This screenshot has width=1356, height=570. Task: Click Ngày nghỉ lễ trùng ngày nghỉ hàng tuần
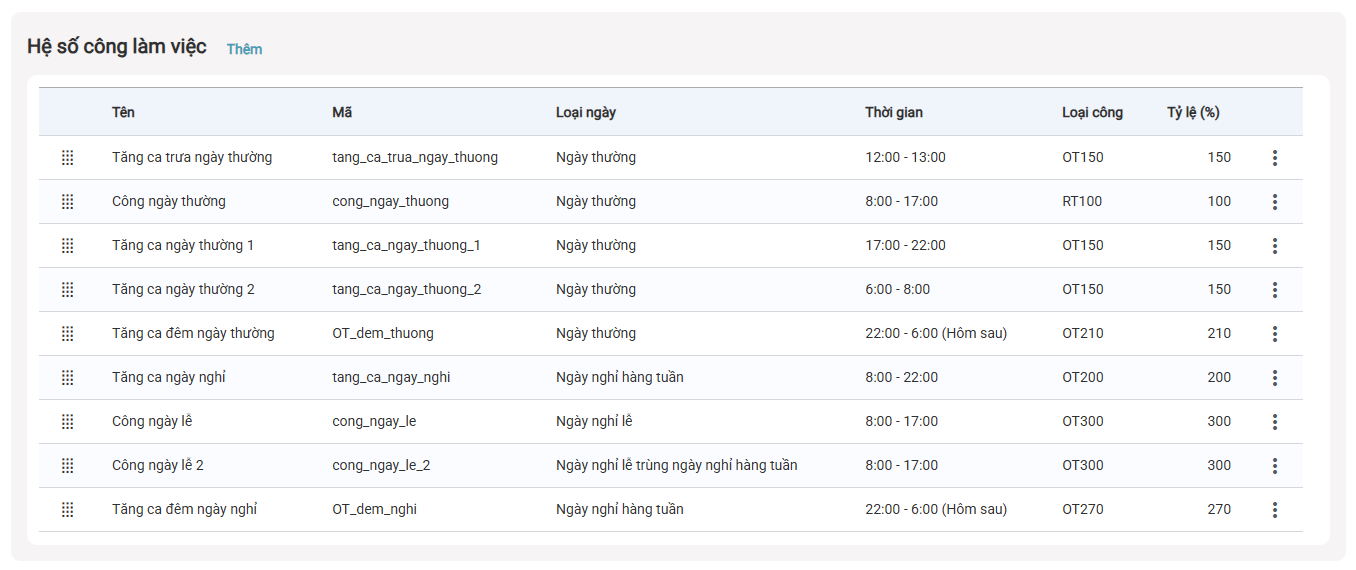pos(677,465)
